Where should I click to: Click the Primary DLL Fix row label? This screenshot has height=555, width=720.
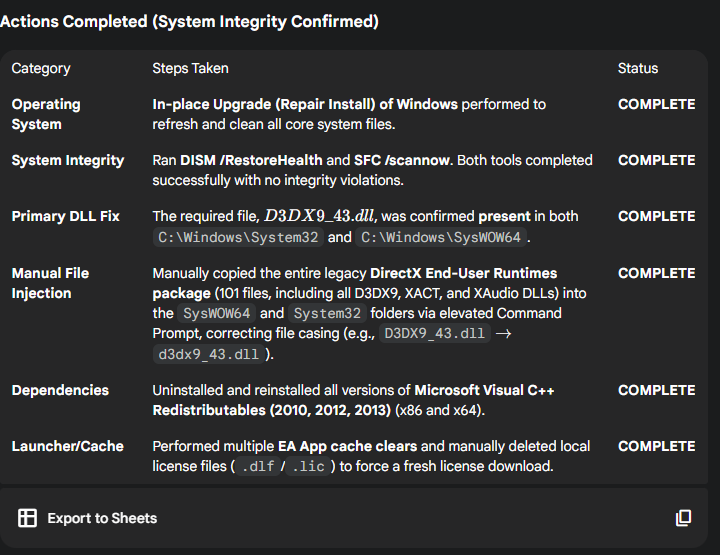[x=65, y=216]
